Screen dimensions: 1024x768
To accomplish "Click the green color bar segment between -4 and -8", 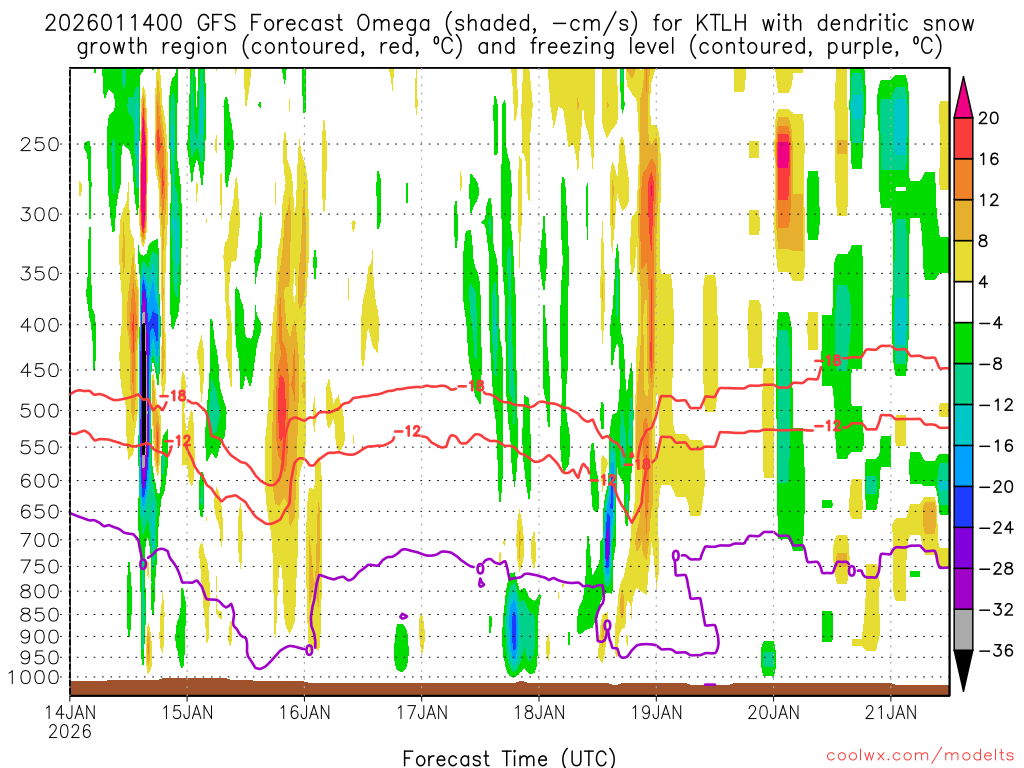I will pos(963,344).
